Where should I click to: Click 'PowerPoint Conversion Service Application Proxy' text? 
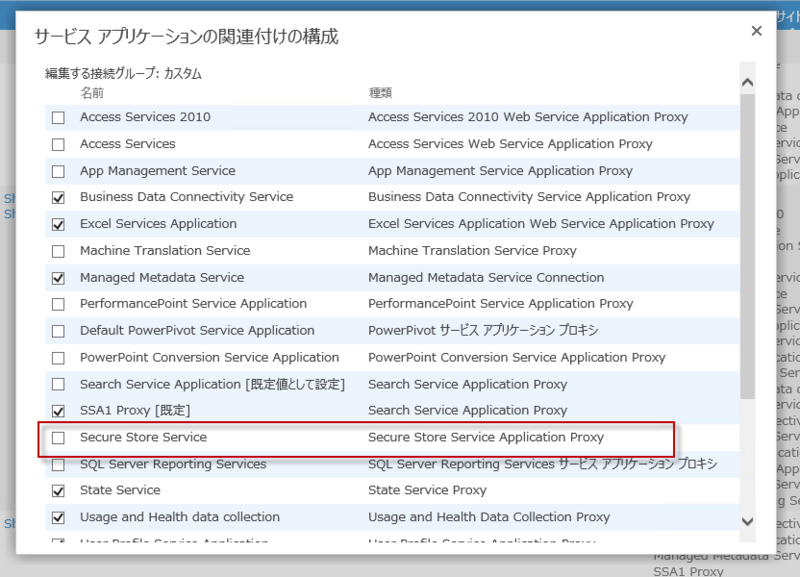tap(517, 357)
